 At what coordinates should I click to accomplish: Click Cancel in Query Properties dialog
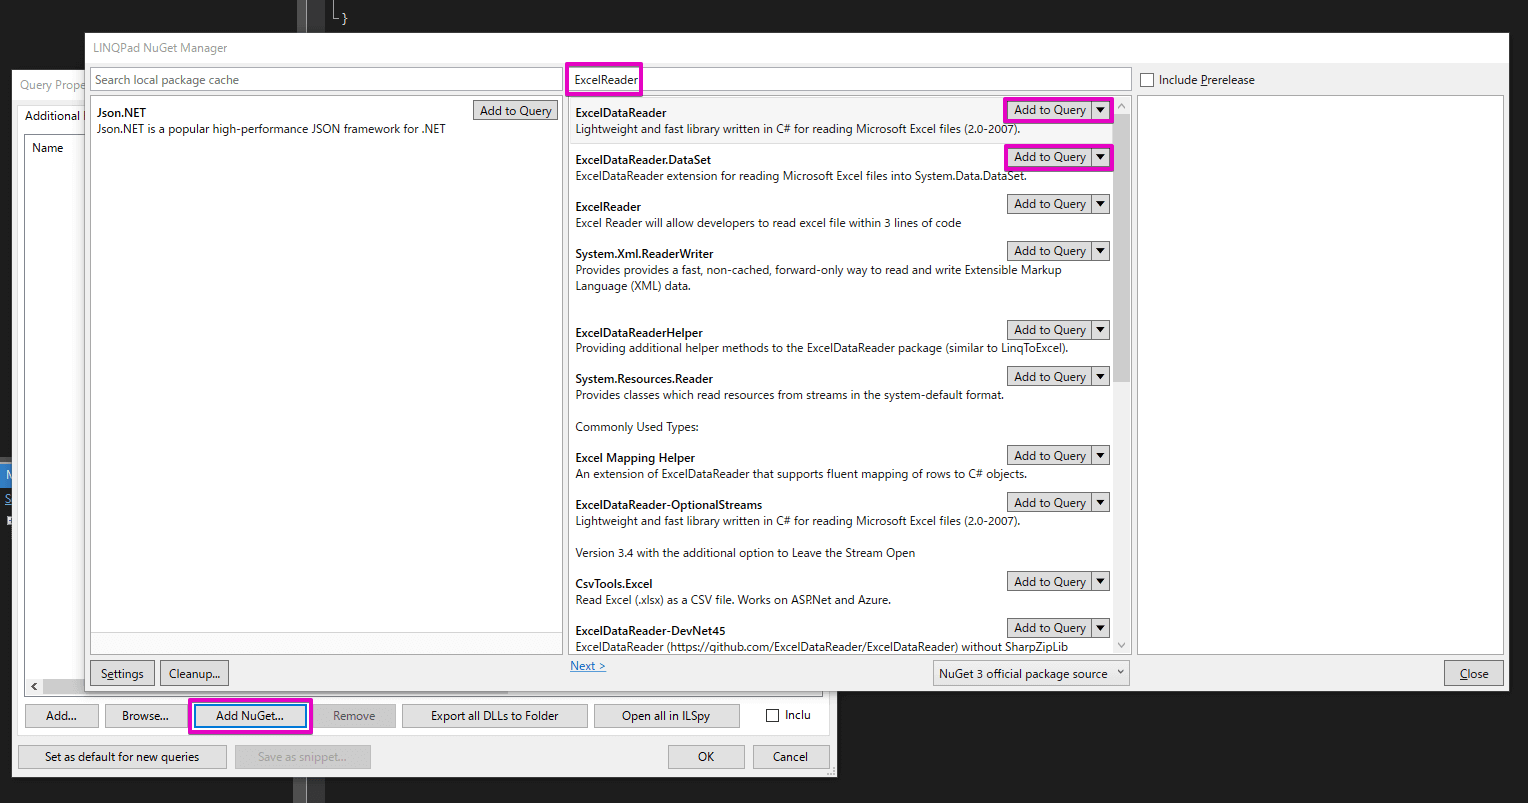791,757
